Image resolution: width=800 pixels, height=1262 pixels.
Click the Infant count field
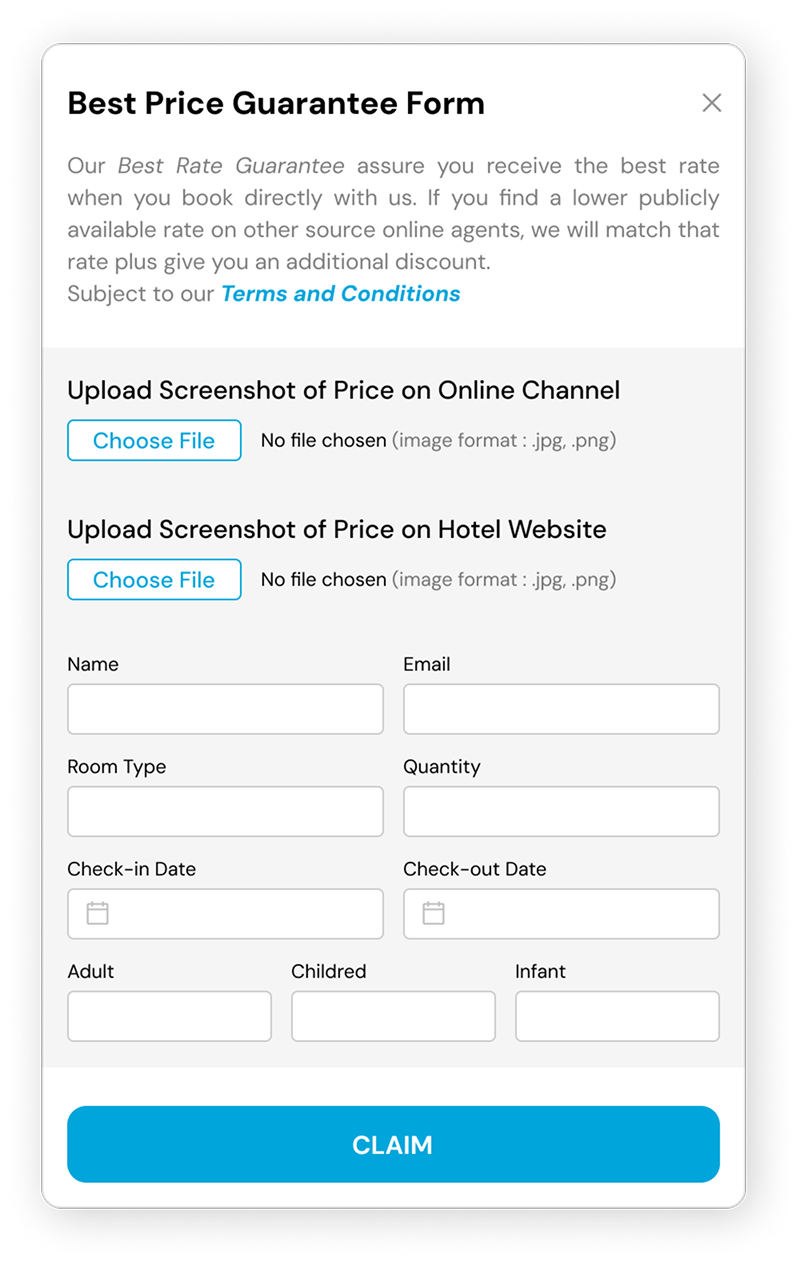point(617,1016)
